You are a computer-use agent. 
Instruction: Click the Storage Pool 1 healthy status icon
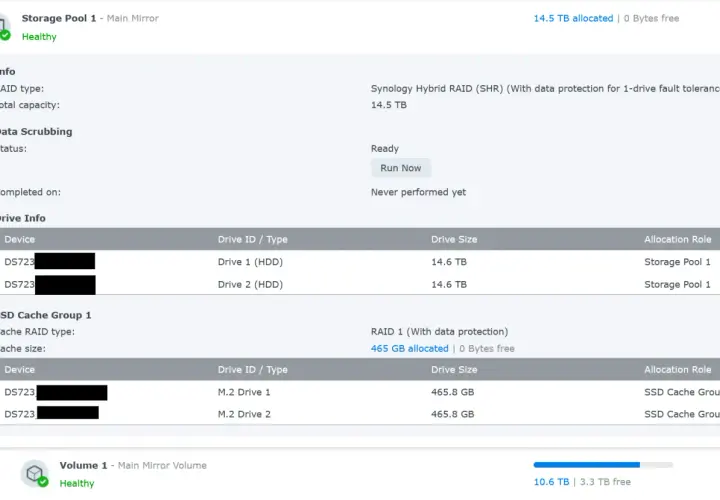[5, 35]
